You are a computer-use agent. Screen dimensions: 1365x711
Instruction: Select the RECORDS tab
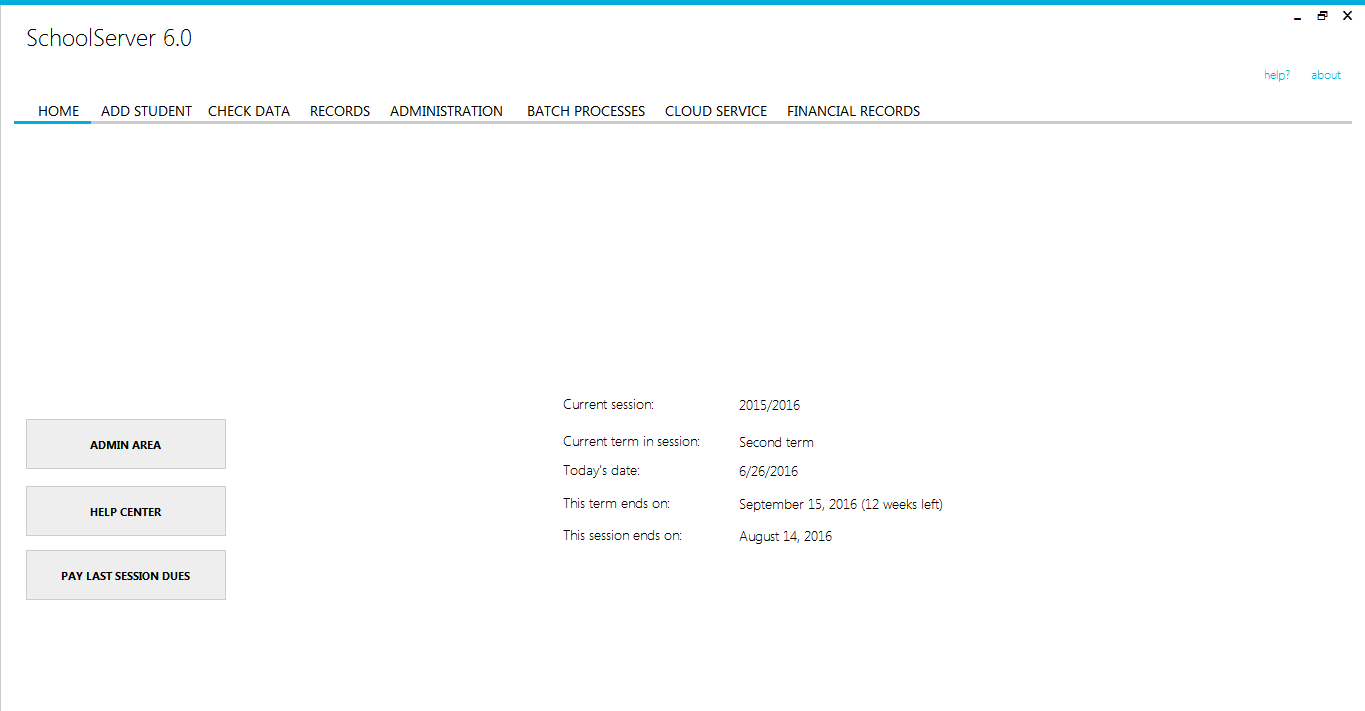[x=339, y=111]
